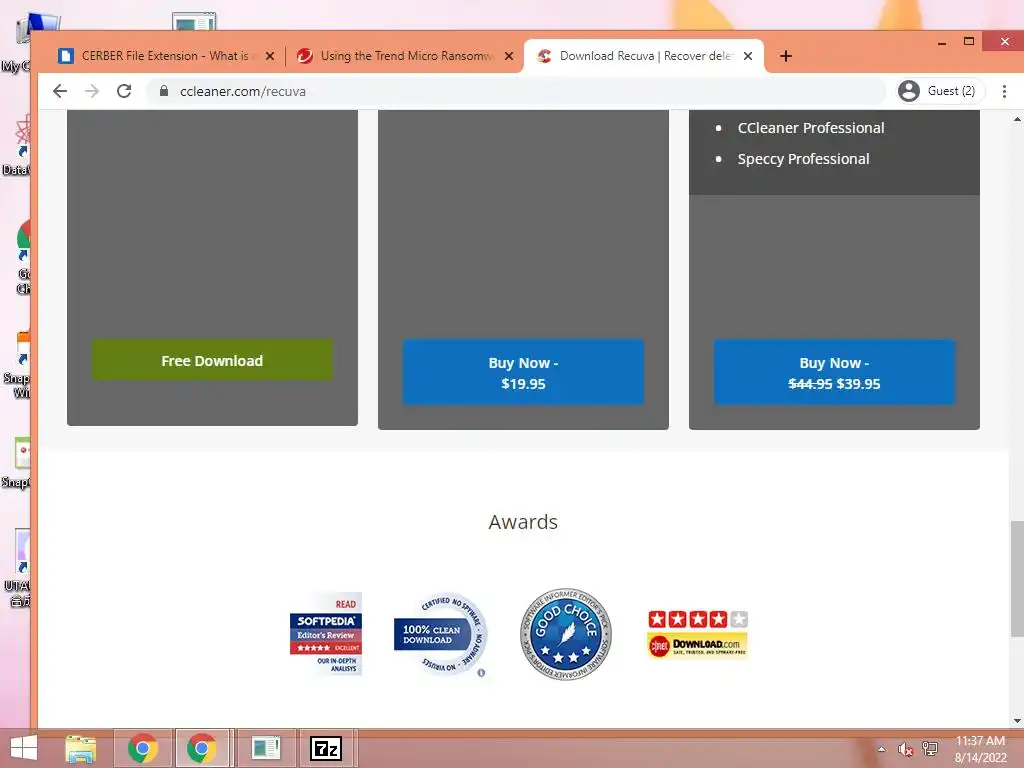The width and height of the screenshot is (1024, 768).
Task: Close the Trend Micro Ransomware tab
Action: [x=509, y=56]
